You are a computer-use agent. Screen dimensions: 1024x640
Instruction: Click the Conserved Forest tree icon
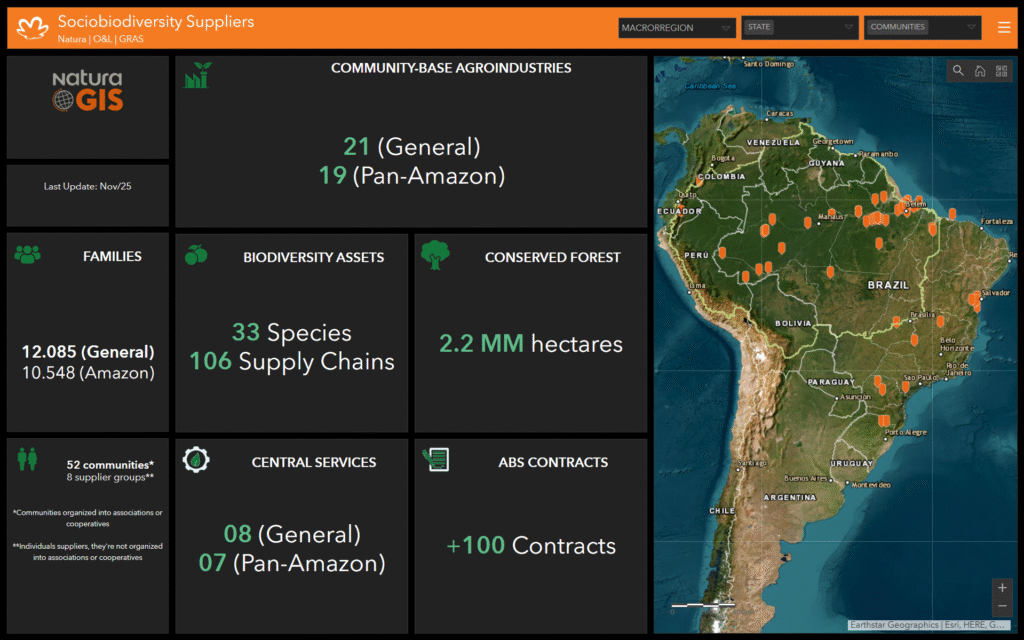point(435,255)
